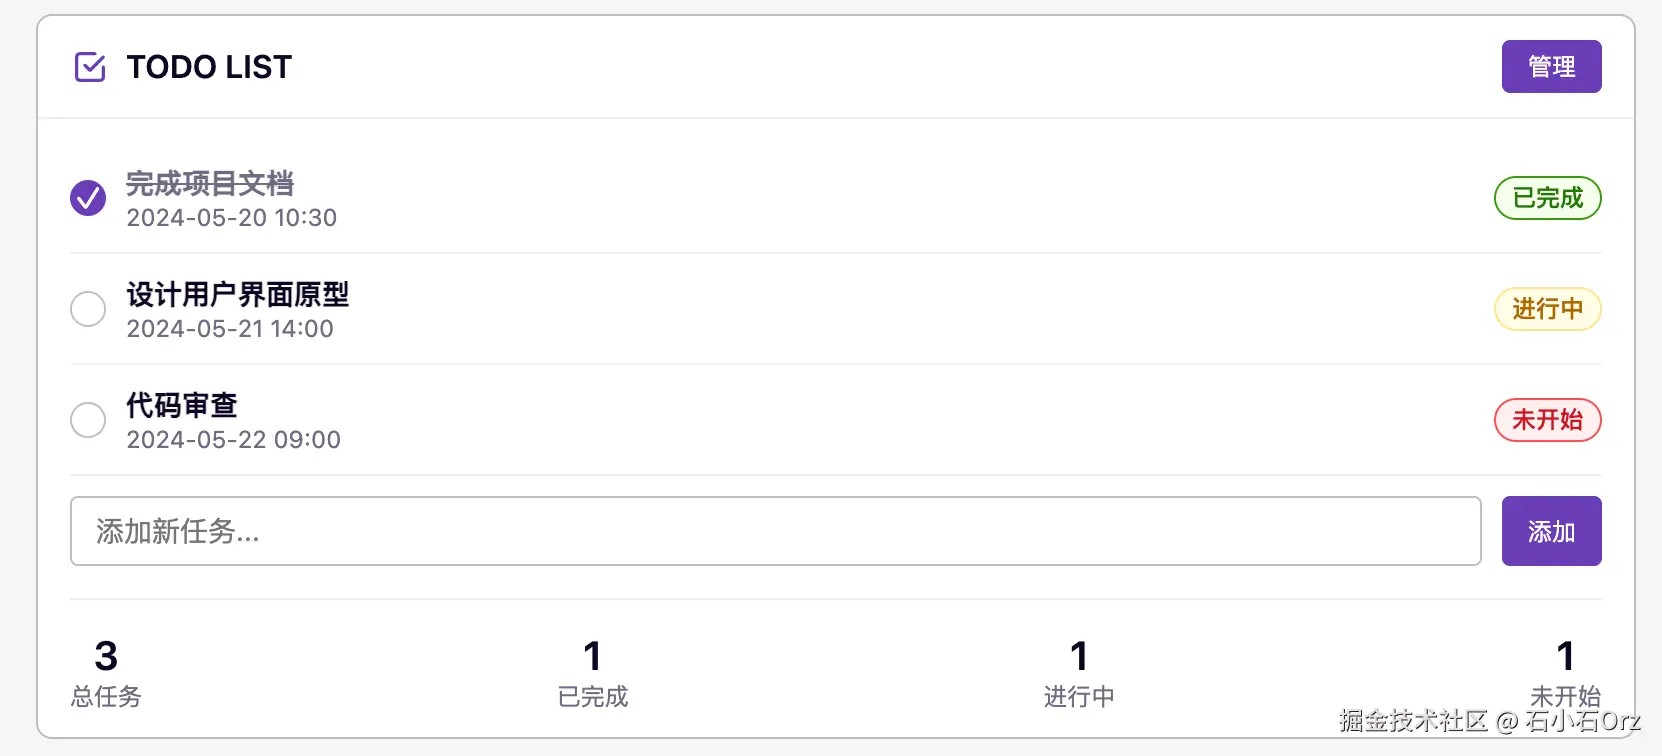This screenshot has width=1662, height=756.
Task: Focus the 添加新任务 input field
Action: click(x=775, y=531)
